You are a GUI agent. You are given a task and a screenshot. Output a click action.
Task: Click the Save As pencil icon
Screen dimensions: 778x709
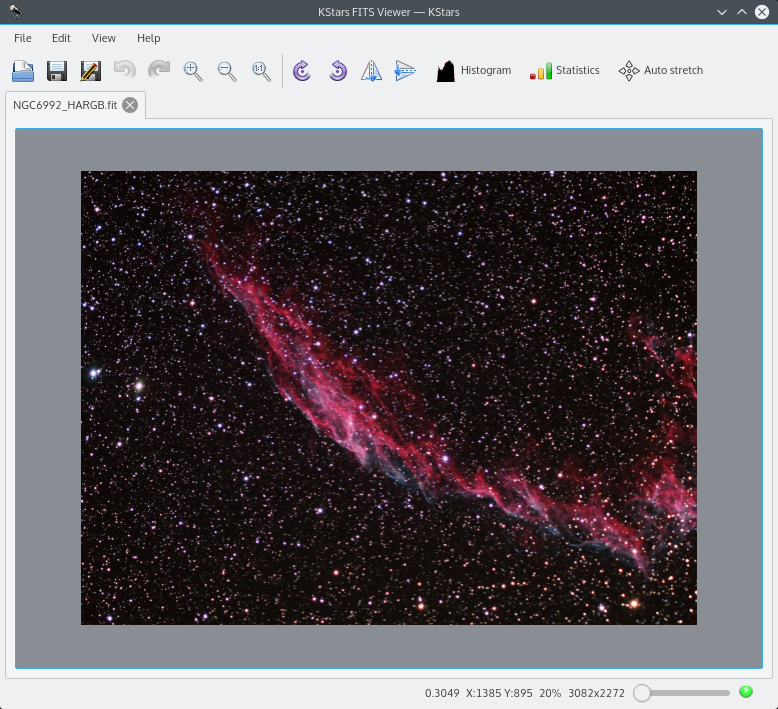(91, 71)
